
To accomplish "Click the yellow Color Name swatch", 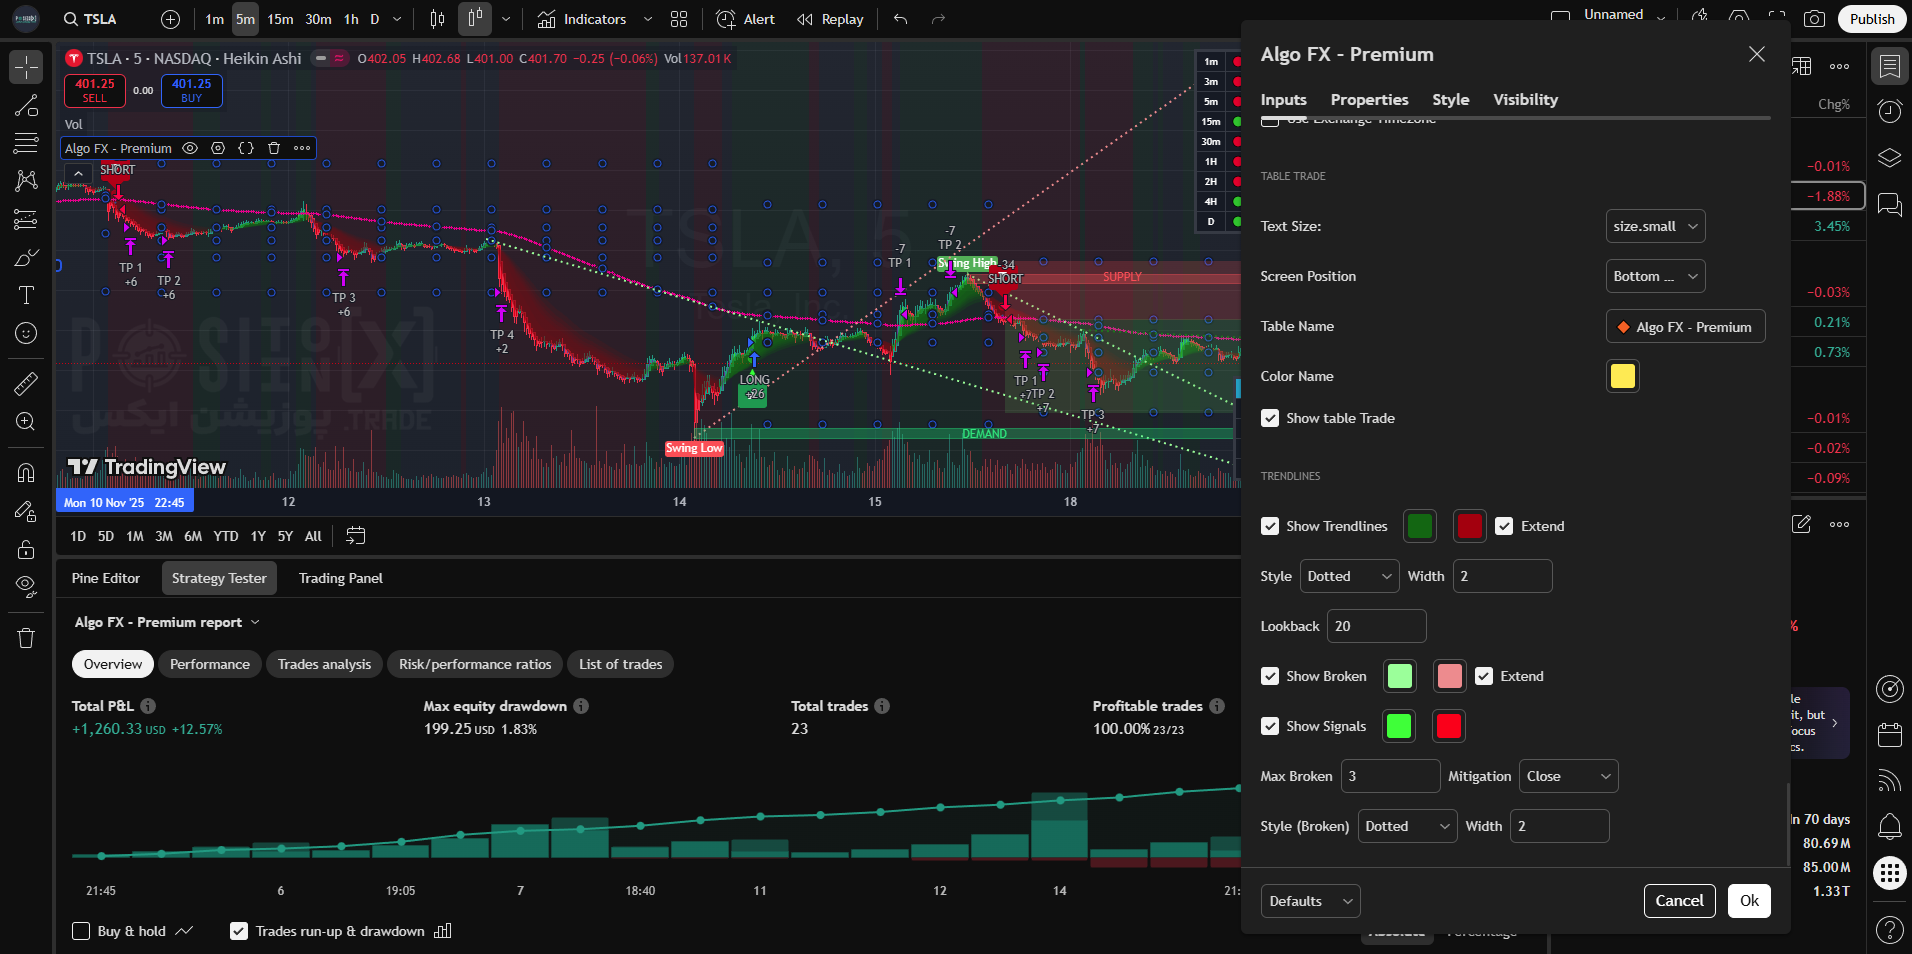I will pos(1622,376).
